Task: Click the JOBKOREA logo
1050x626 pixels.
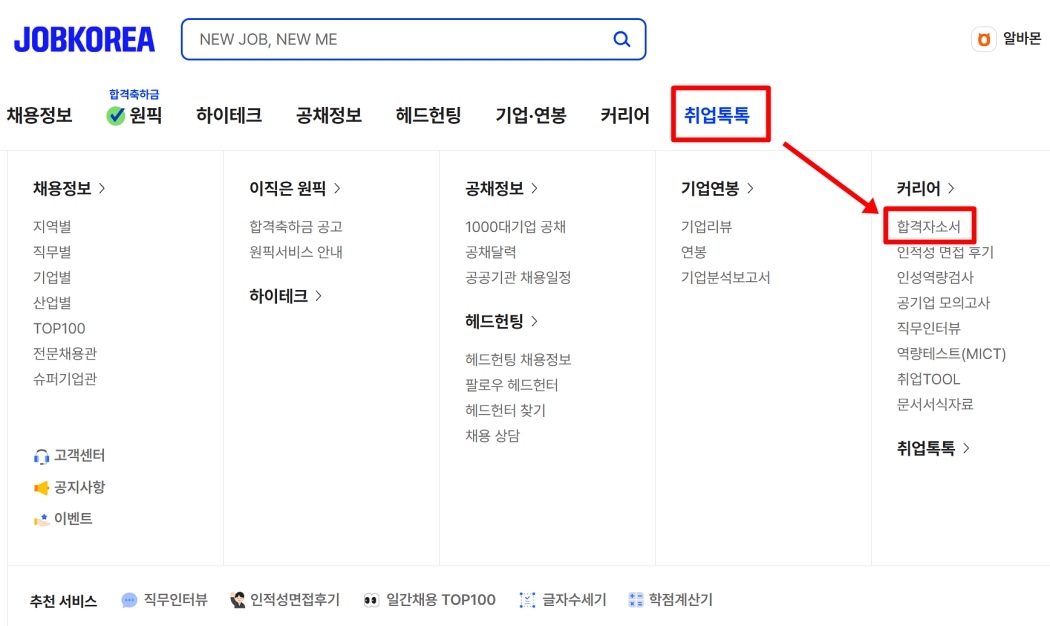Action: pos(84,40)
